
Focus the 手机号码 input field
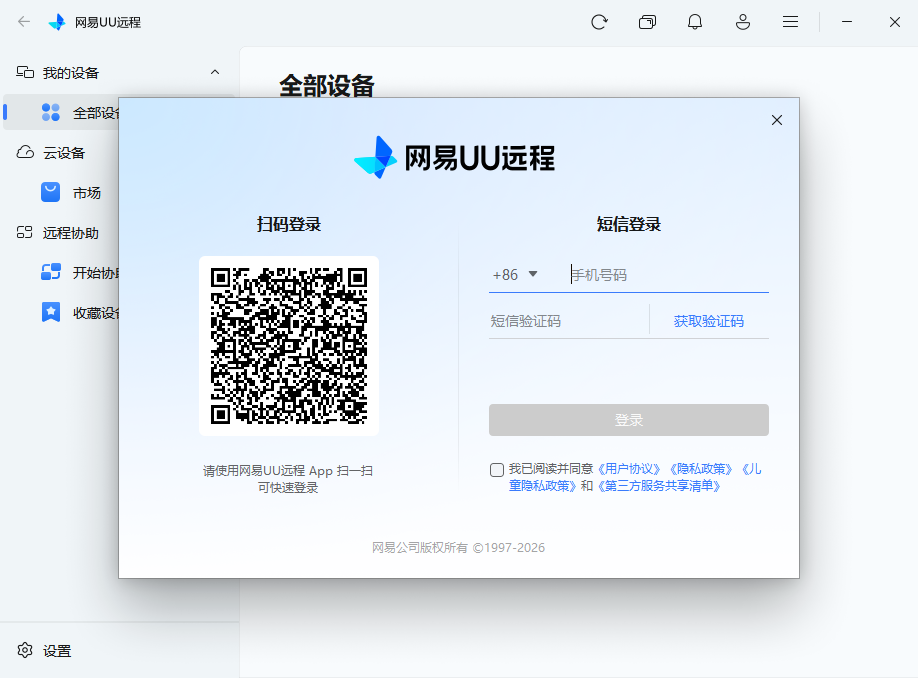669,275
